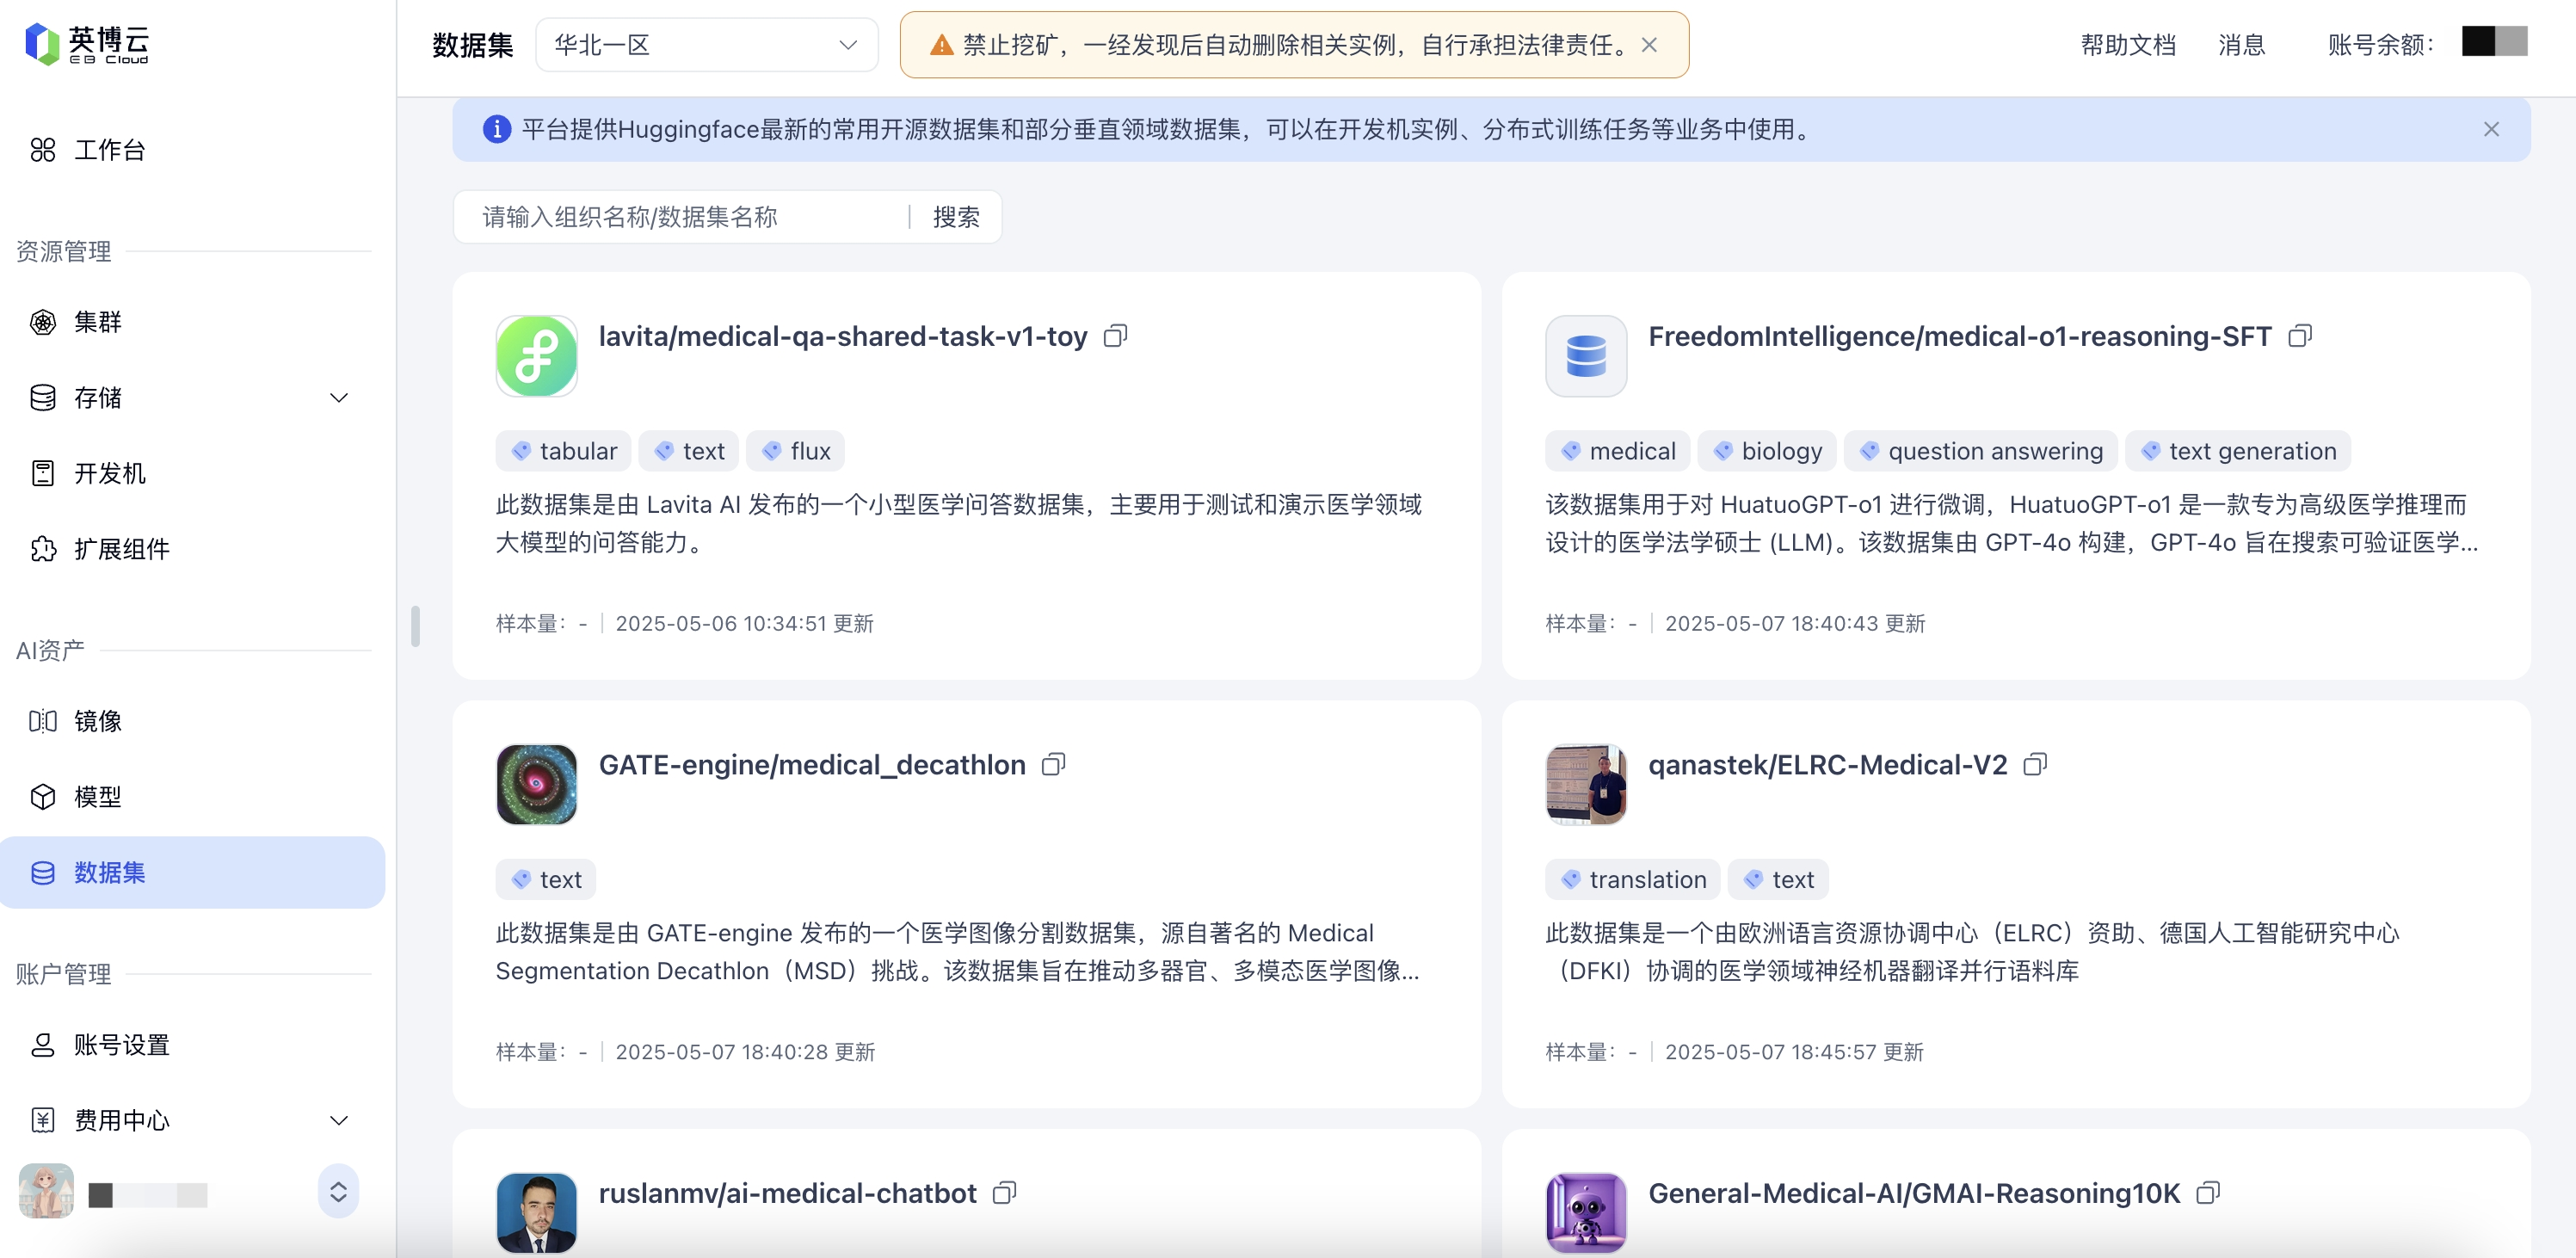
Task: Open GATE-engine/medical_decathlon title
Action: point(812,765)
